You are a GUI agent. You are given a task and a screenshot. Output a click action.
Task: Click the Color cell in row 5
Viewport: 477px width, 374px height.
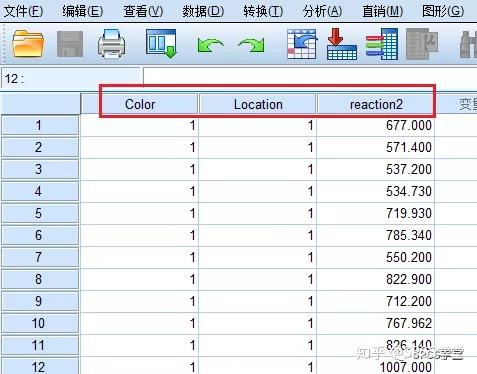click(140, 213)
